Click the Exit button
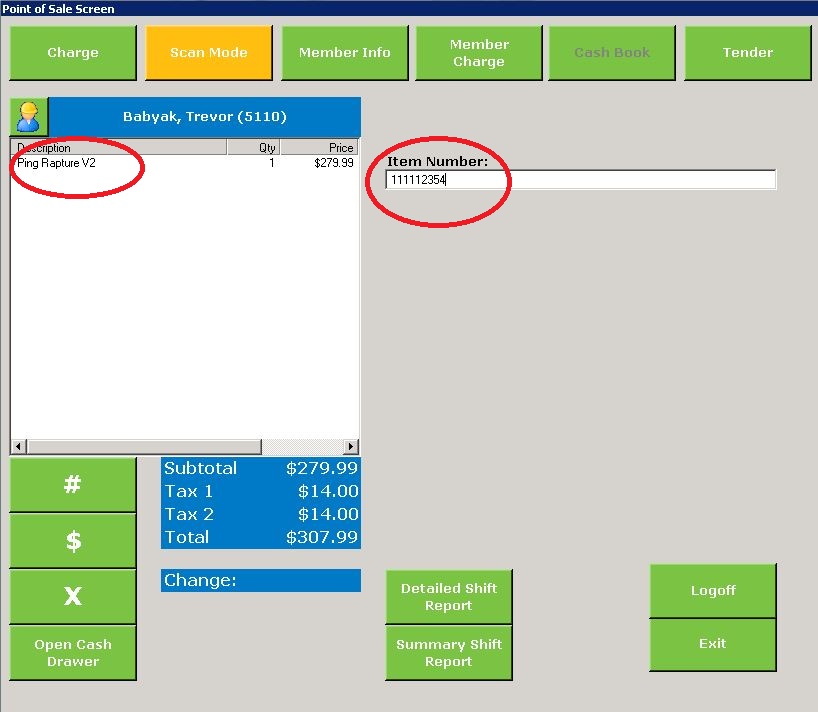This screenshot has width=818, height=712. click(713, 644)
